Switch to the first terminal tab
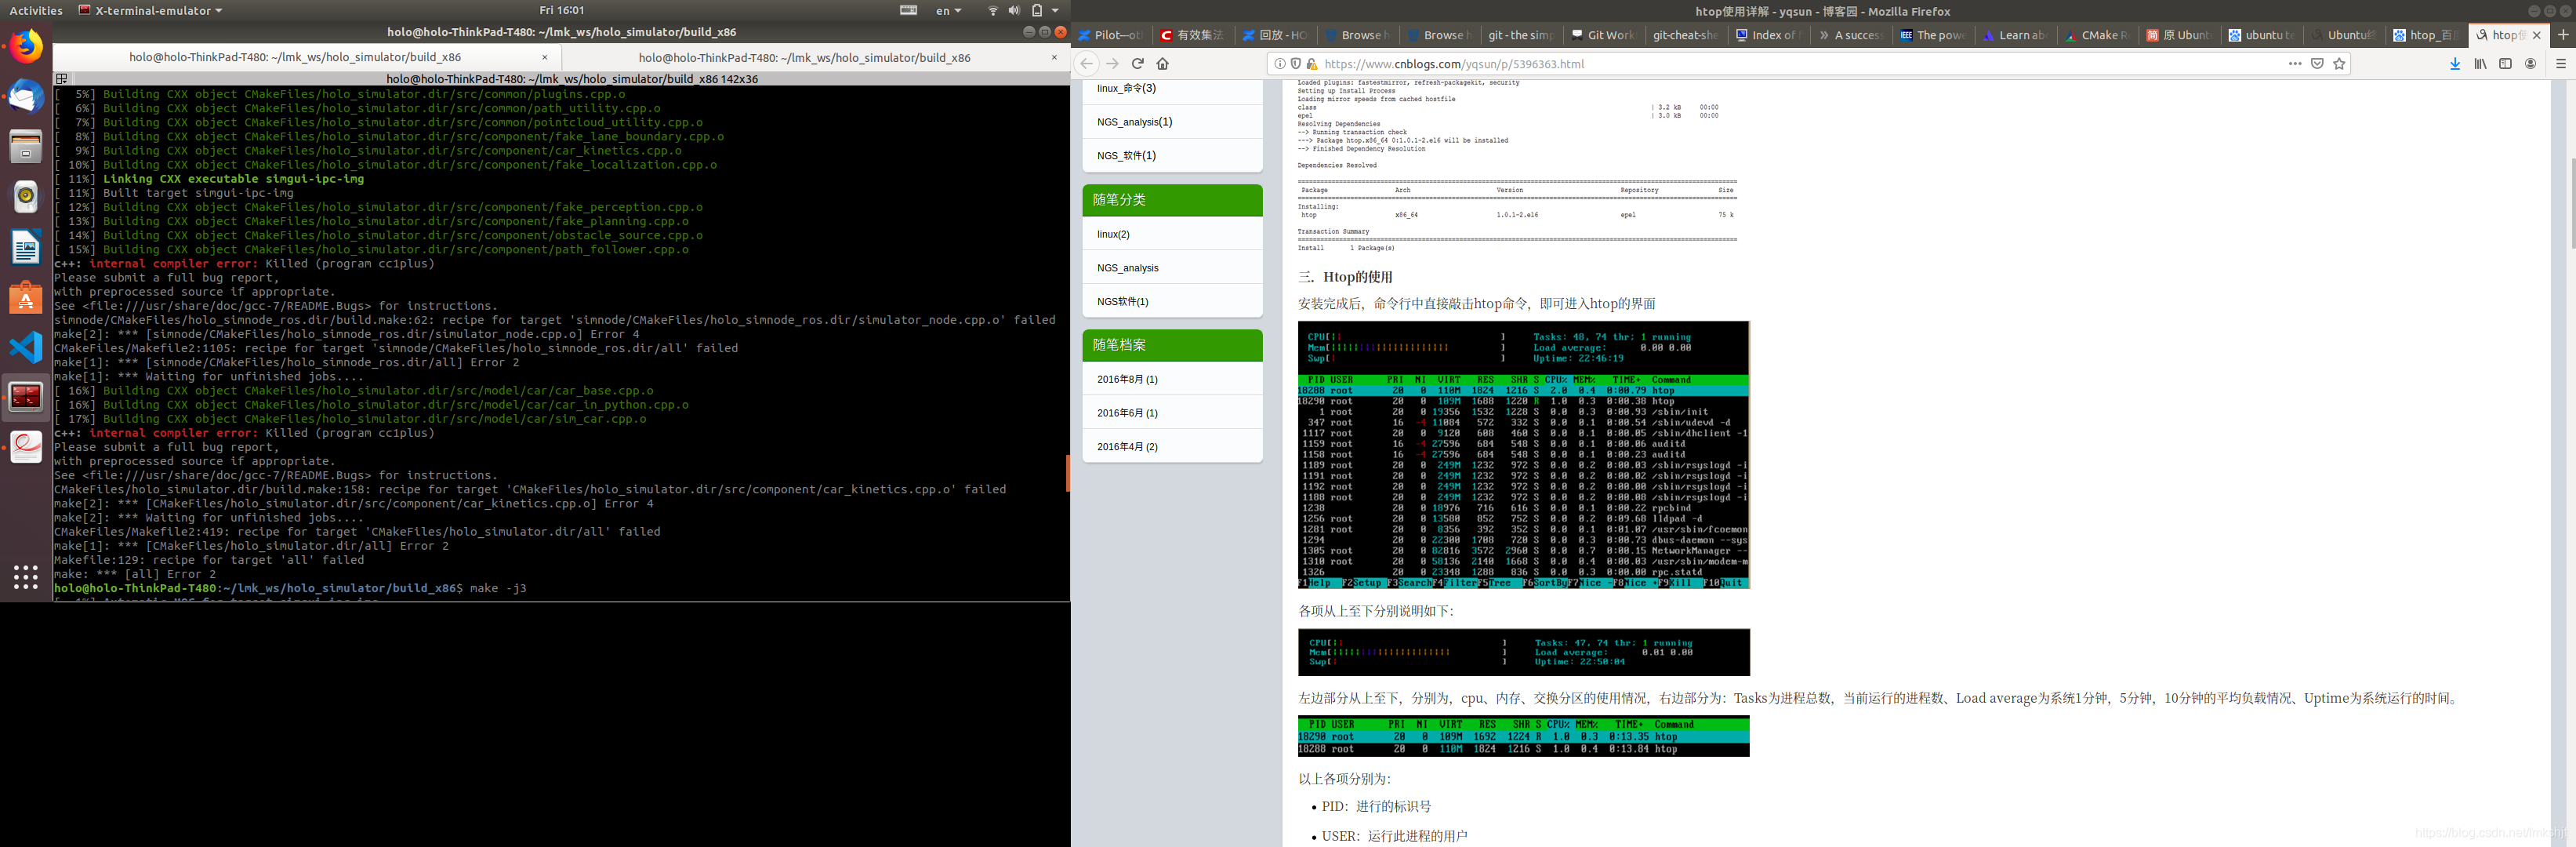Viewport: 2576px width, 847px height. pyautogui.click(x=295, y=57)
